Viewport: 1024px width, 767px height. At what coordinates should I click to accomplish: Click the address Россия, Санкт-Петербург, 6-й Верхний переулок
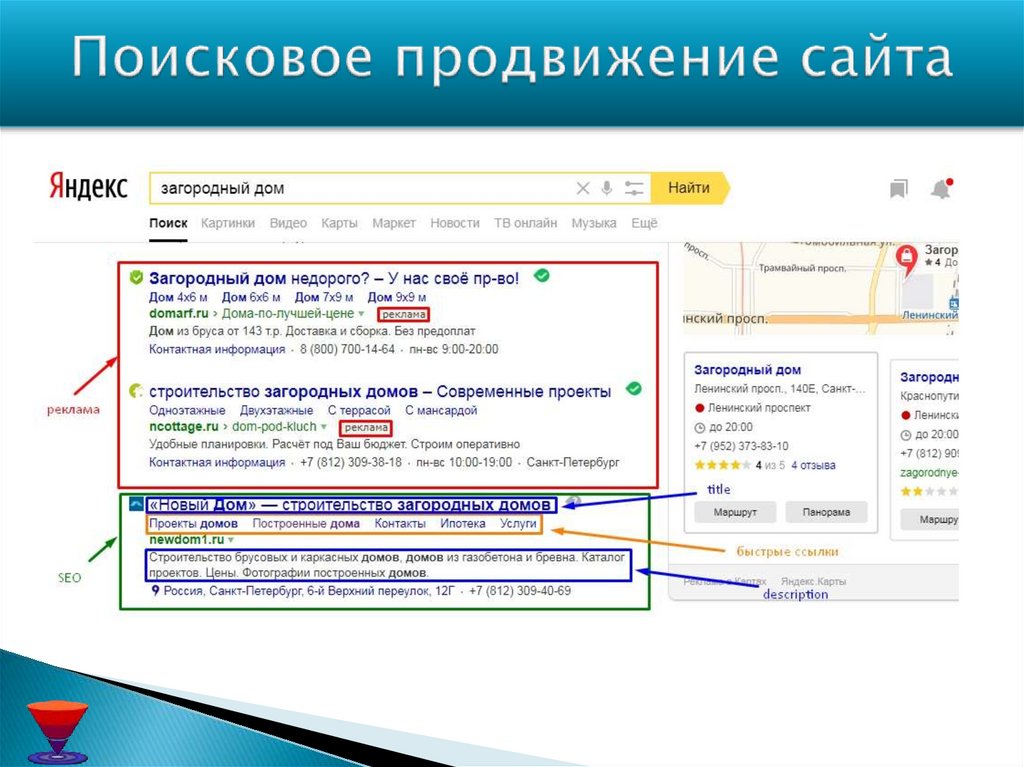pyautogui.click(x=309, y=591)
